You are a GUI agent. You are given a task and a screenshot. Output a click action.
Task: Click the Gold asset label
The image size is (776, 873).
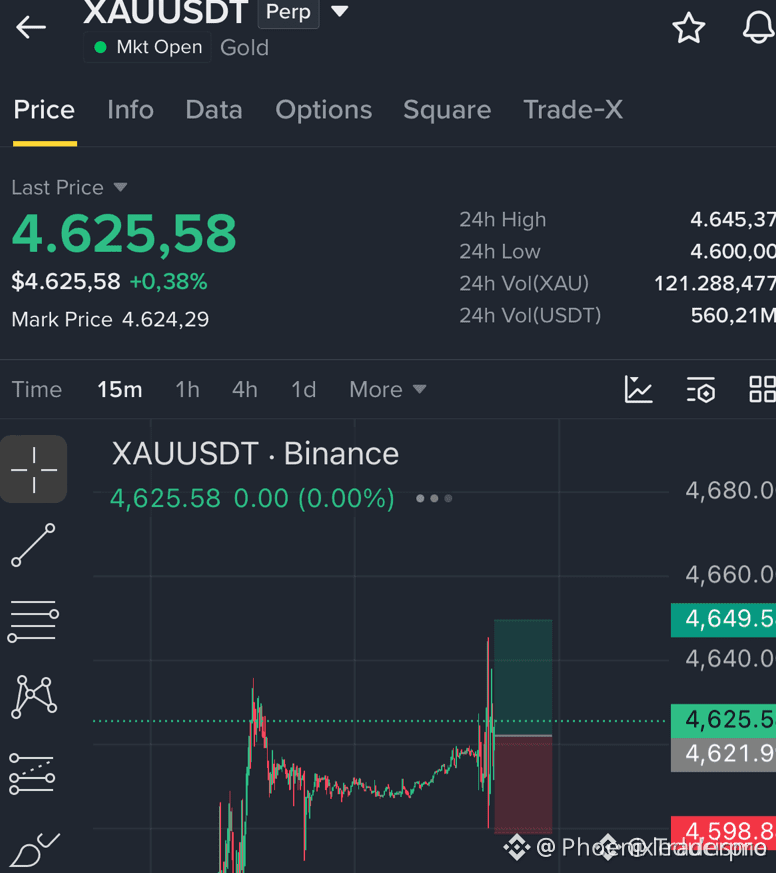click(244, 48)
